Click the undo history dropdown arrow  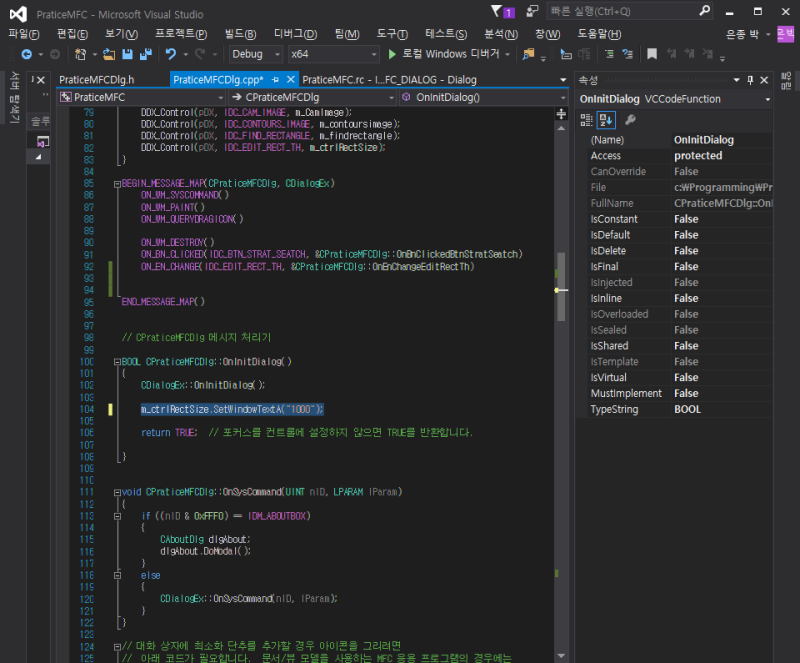[186, 54]
